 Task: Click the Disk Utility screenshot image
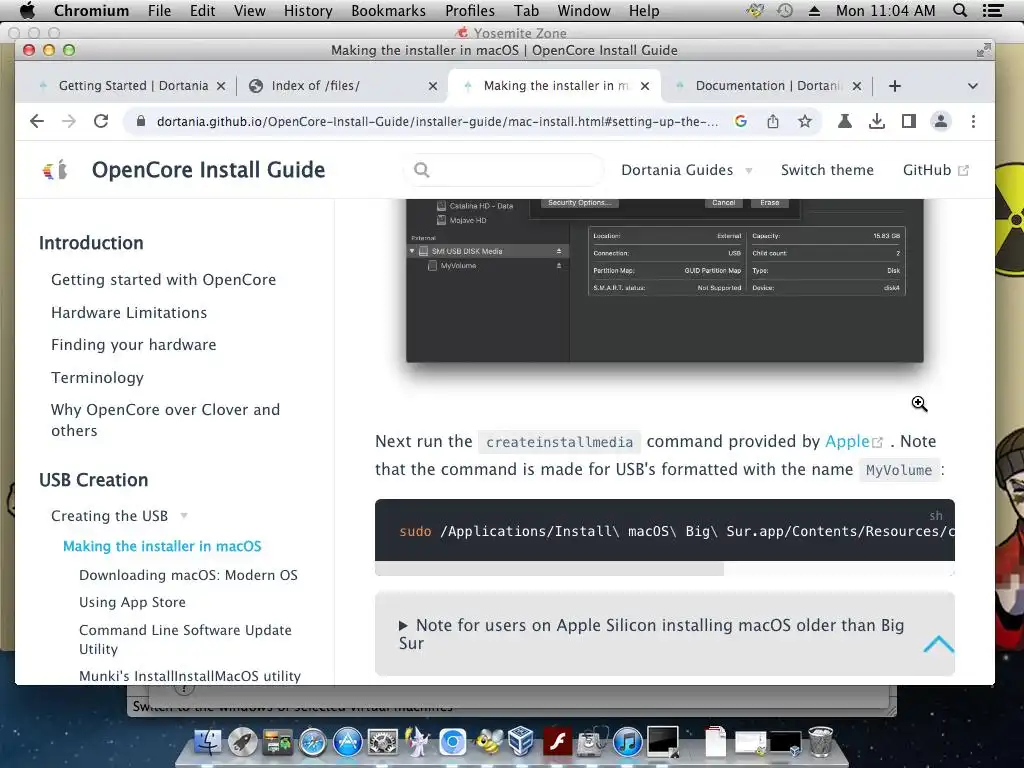(664, 281)
